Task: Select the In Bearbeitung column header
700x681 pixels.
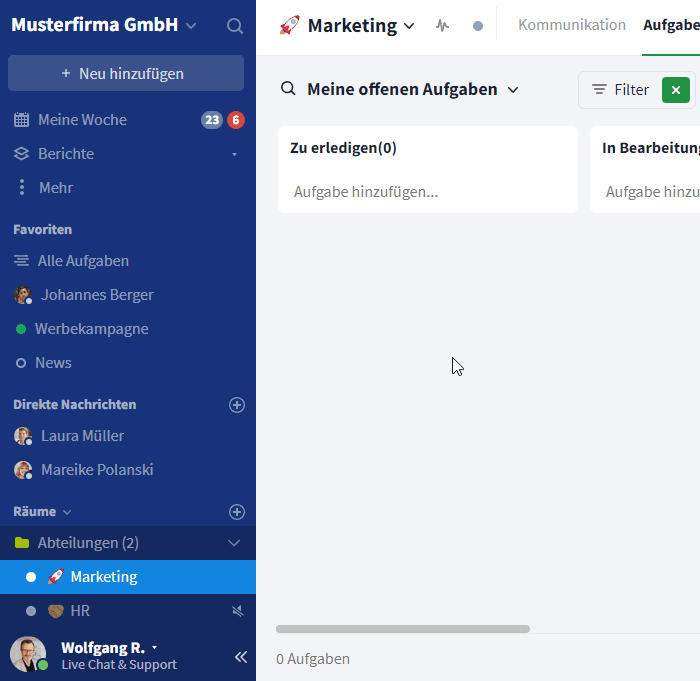Action: pos(650,148)
